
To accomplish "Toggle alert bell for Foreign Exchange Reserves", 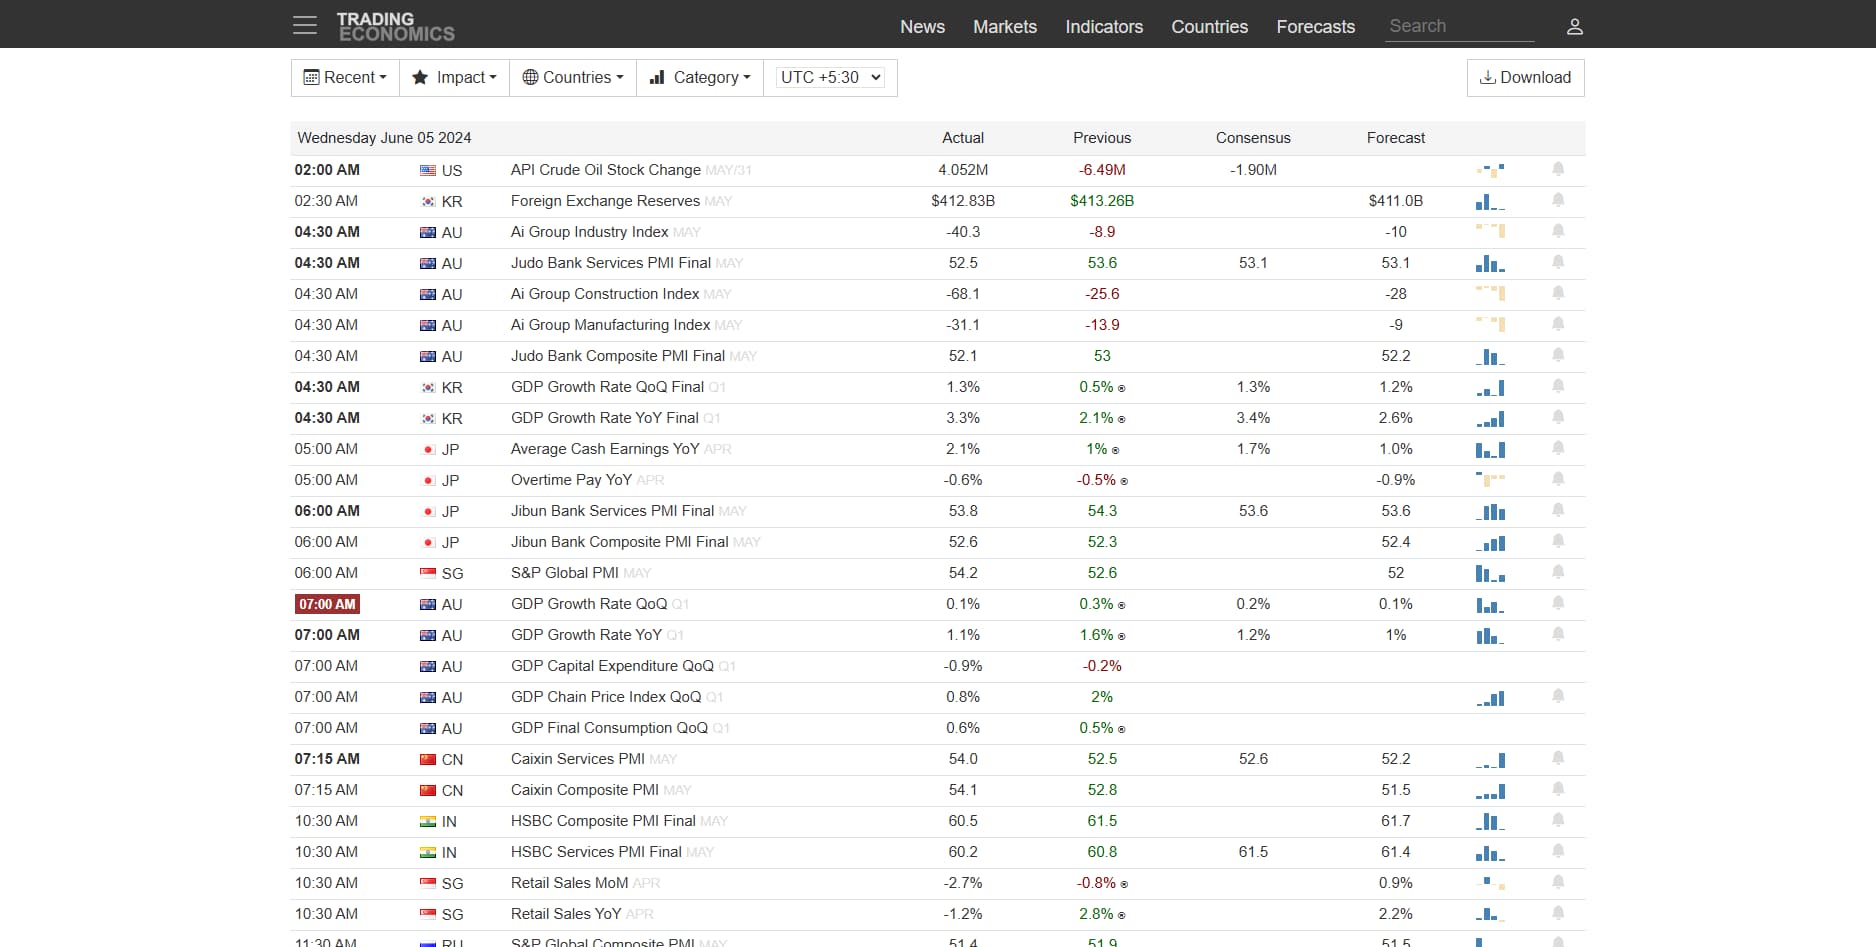I will (1558, 200).
